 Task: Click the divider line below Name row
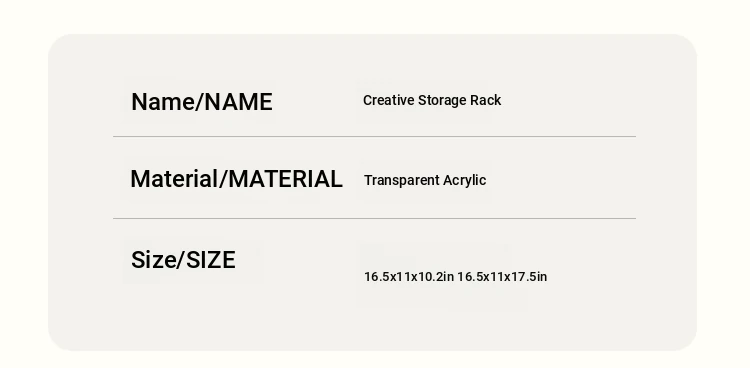tap(375, 136)
